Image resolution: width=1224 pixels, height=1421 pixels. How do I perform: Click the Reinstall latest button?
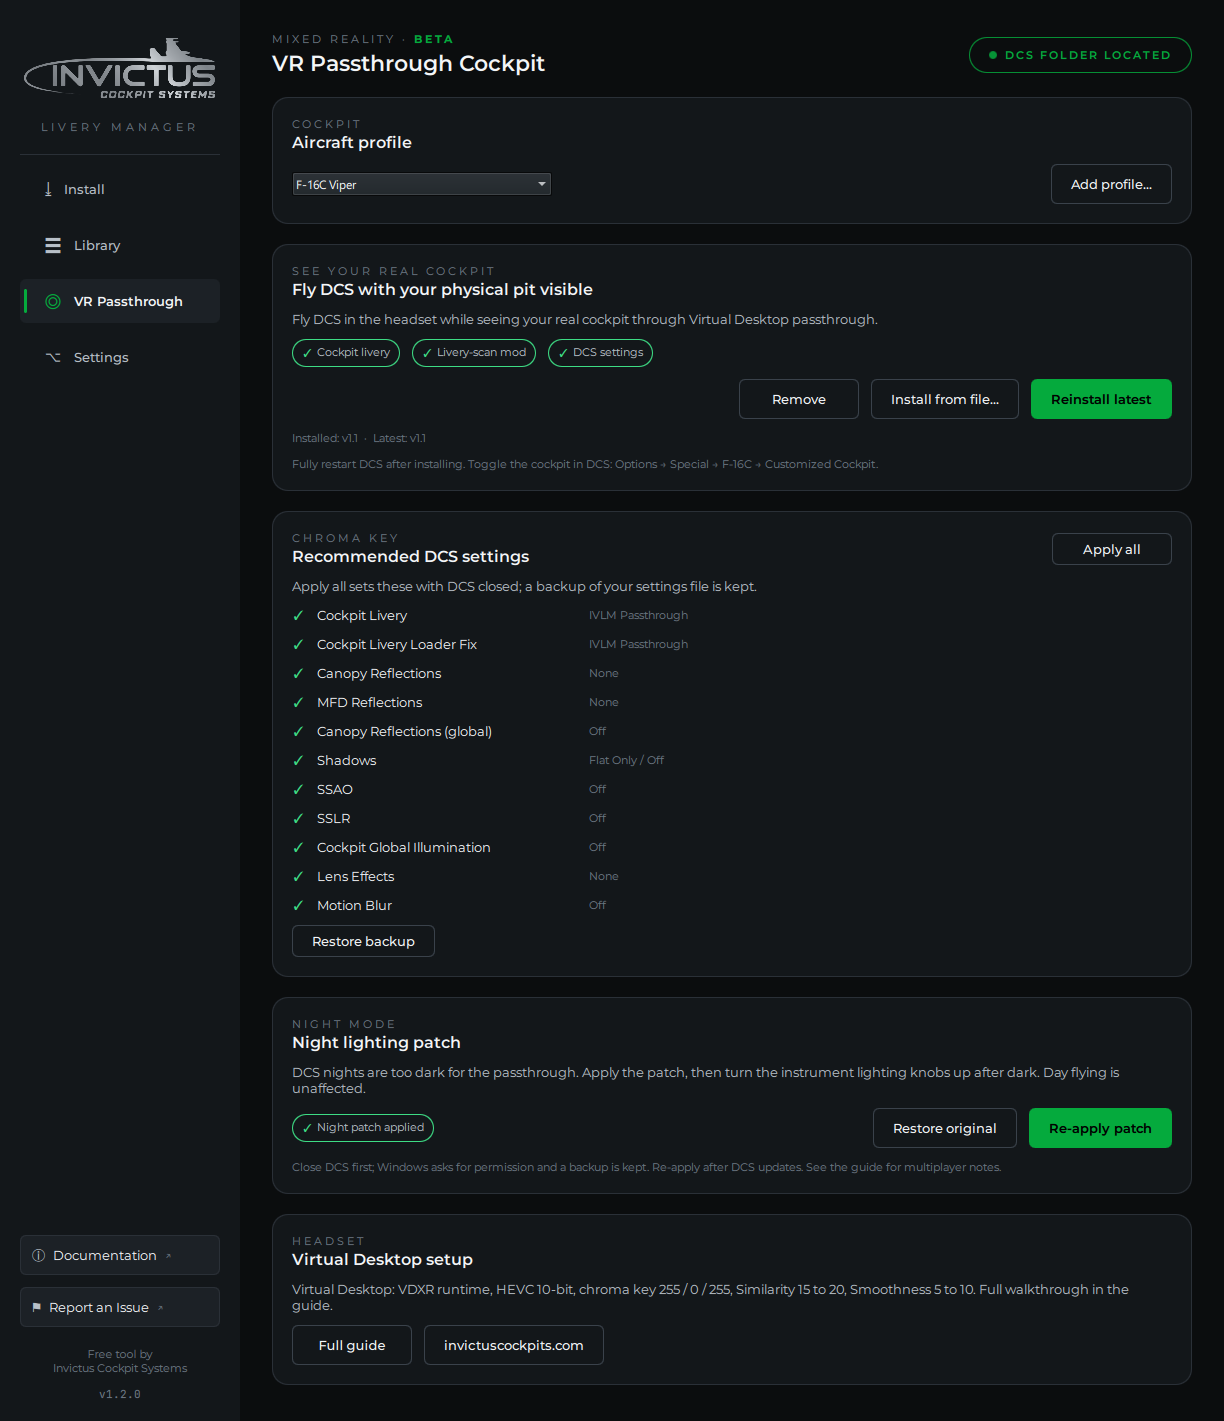1101,399
